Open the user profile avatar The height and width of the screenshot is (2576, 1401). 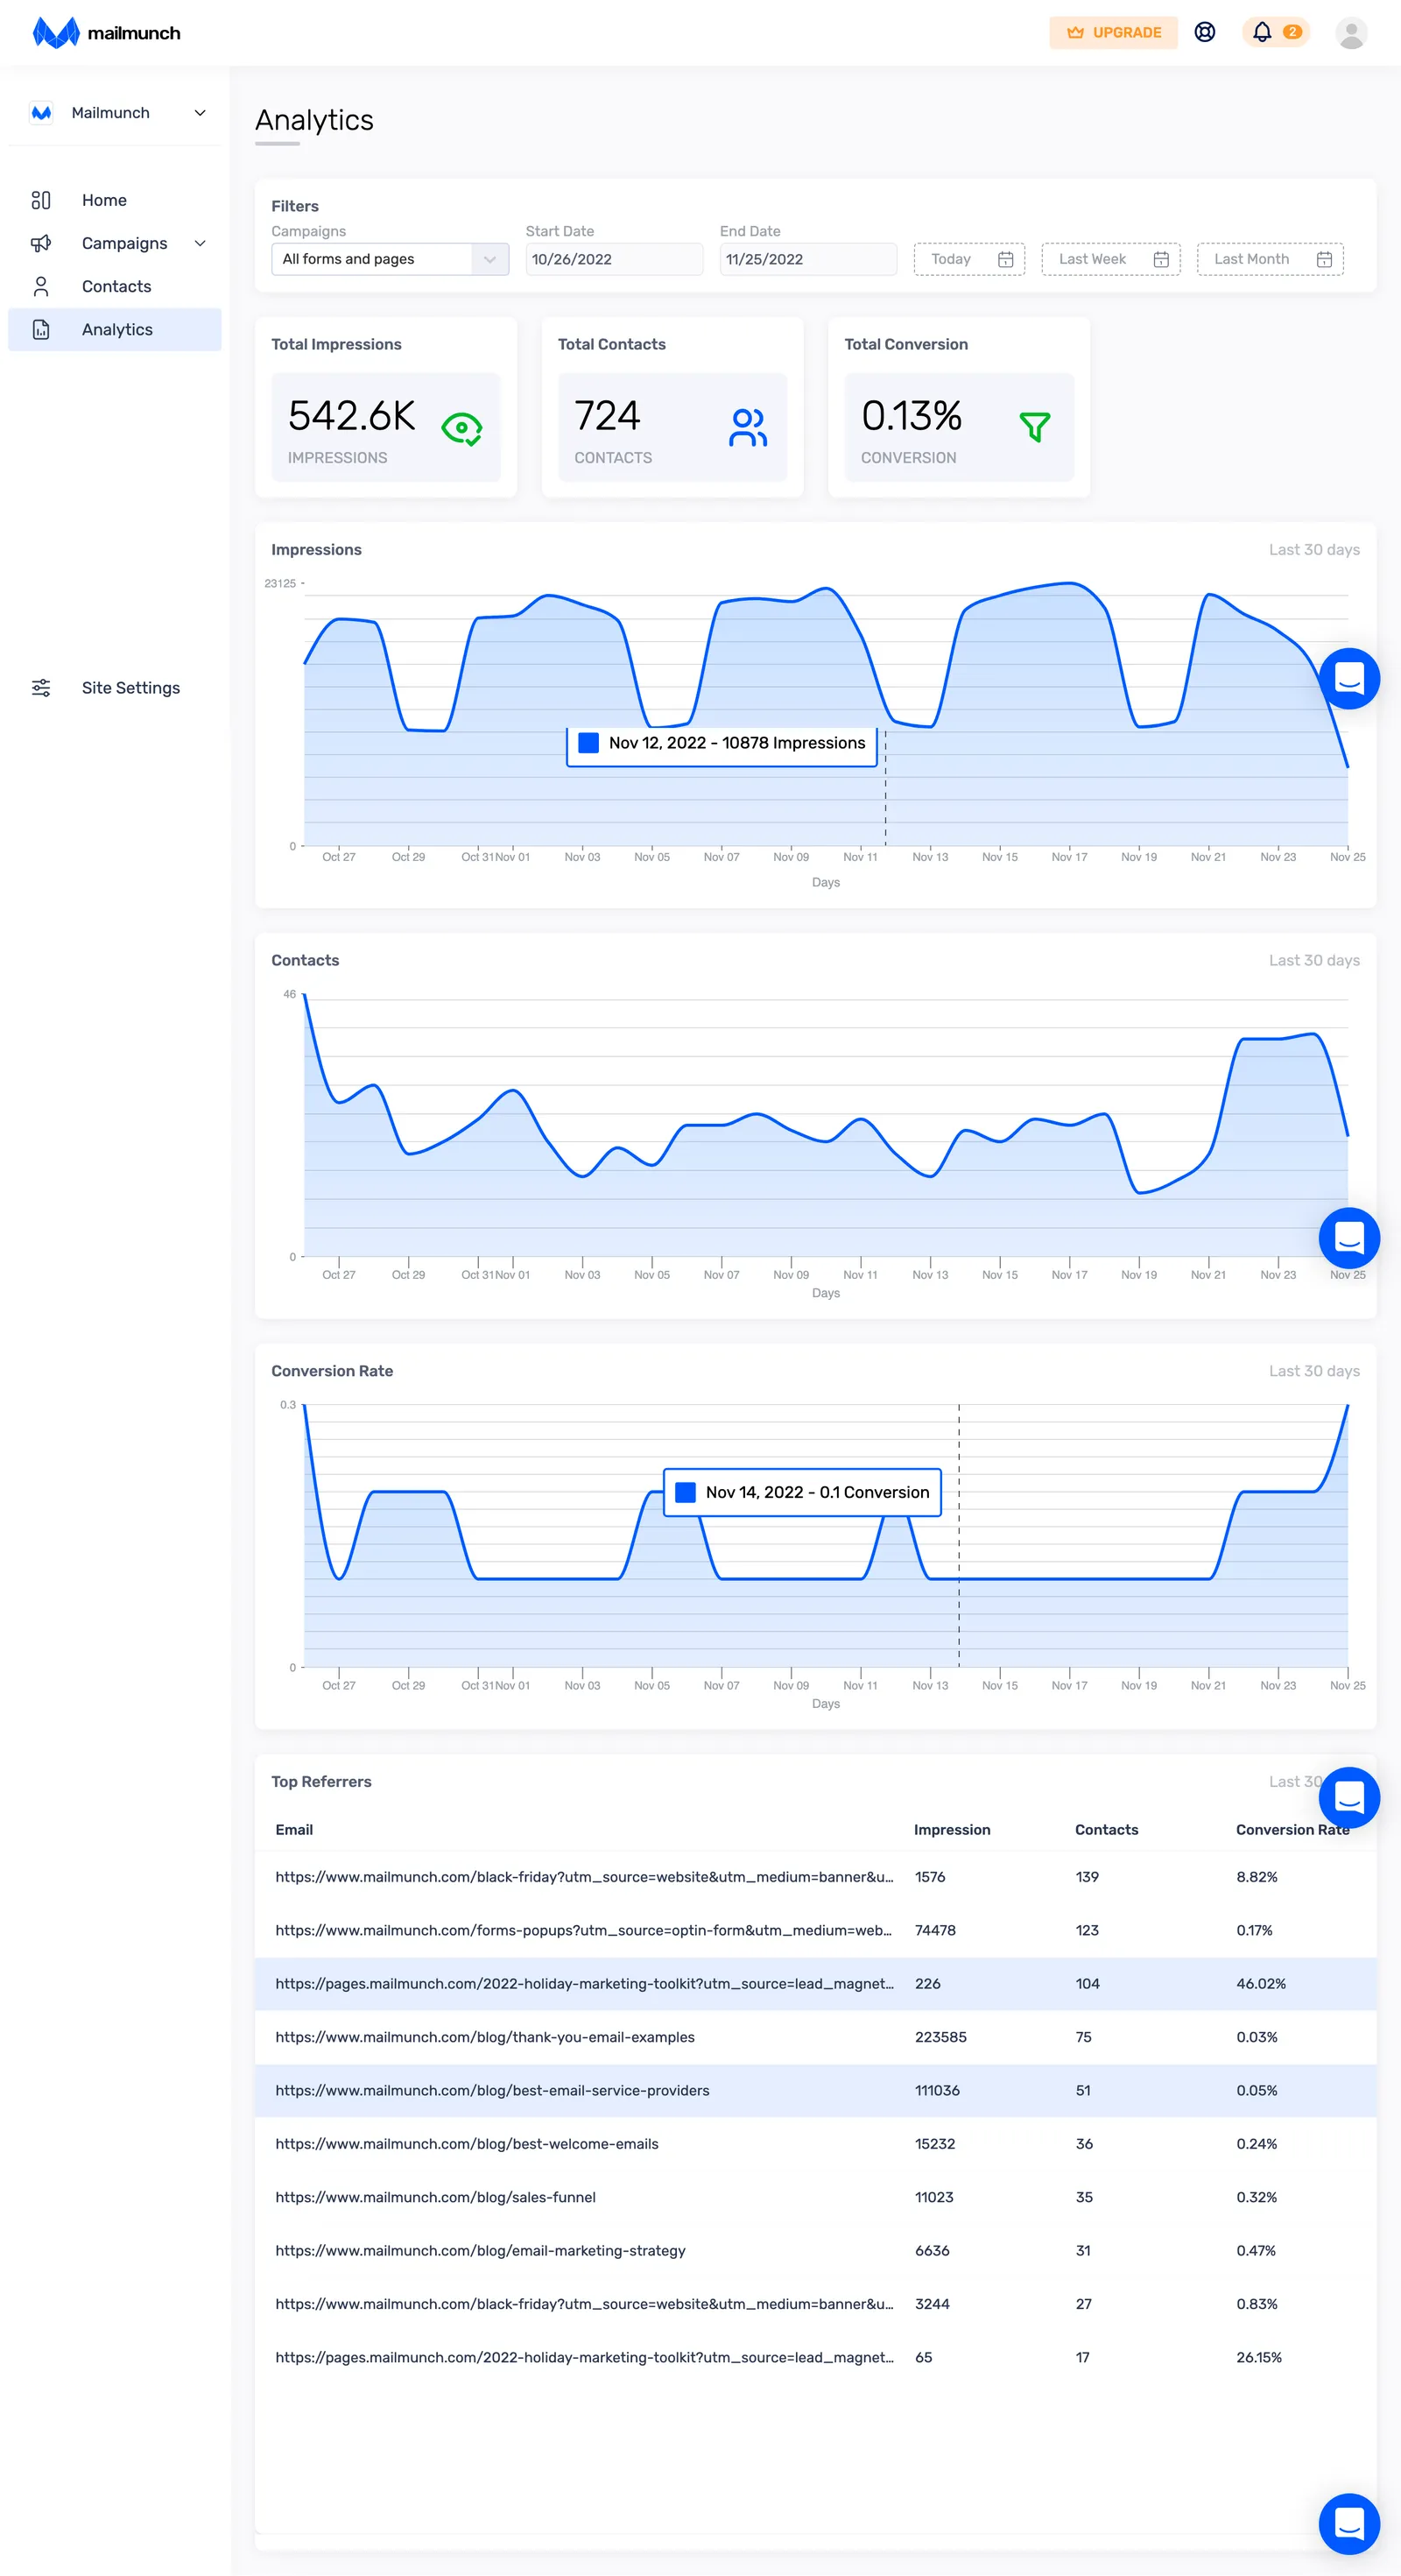click(1351, 33)
